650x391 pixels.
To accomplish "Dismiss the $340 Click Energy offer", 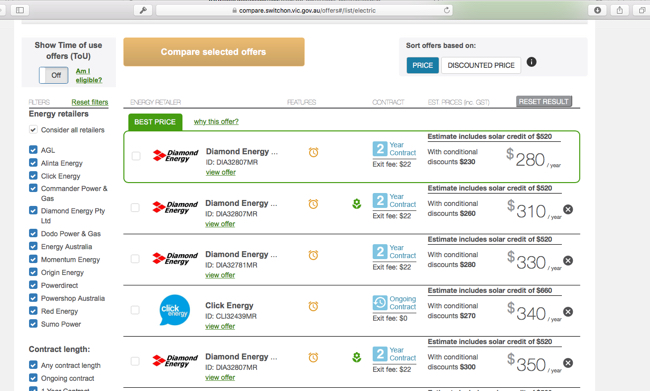I will coord(568,312).
